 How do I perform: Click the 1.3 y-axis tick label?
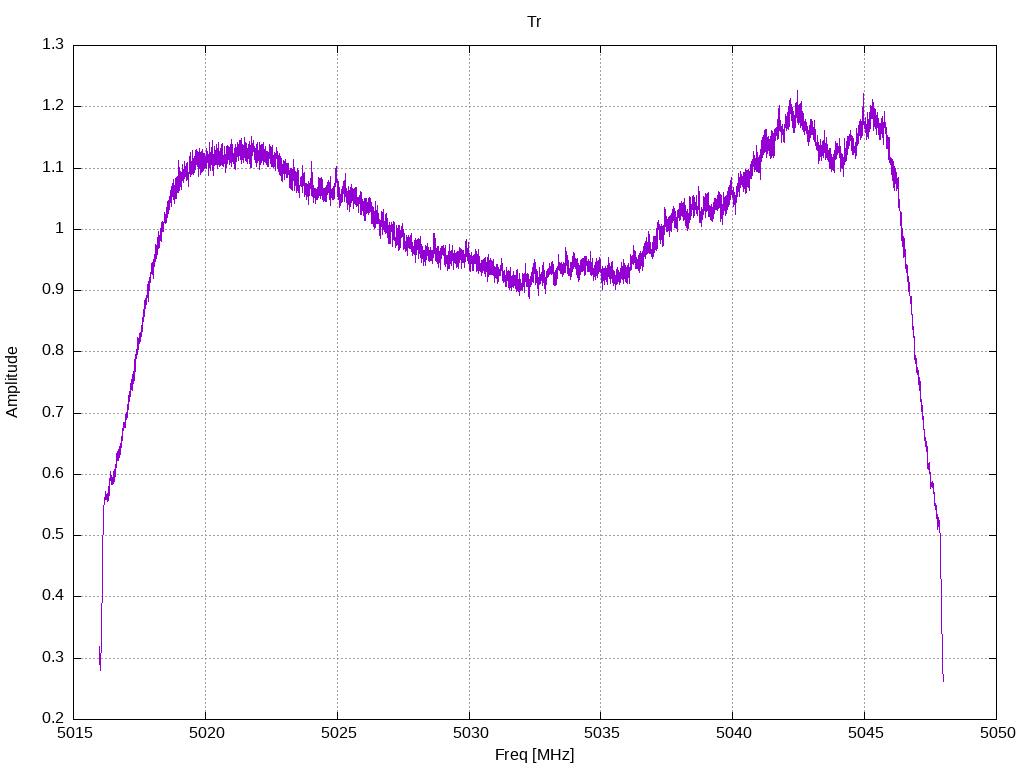coord(53,44)
